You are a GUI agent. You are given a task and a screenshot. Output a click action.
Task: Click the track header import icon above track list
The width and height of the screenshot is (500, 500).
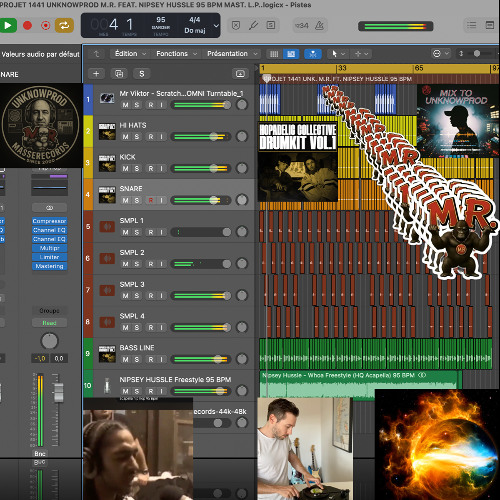240,74
